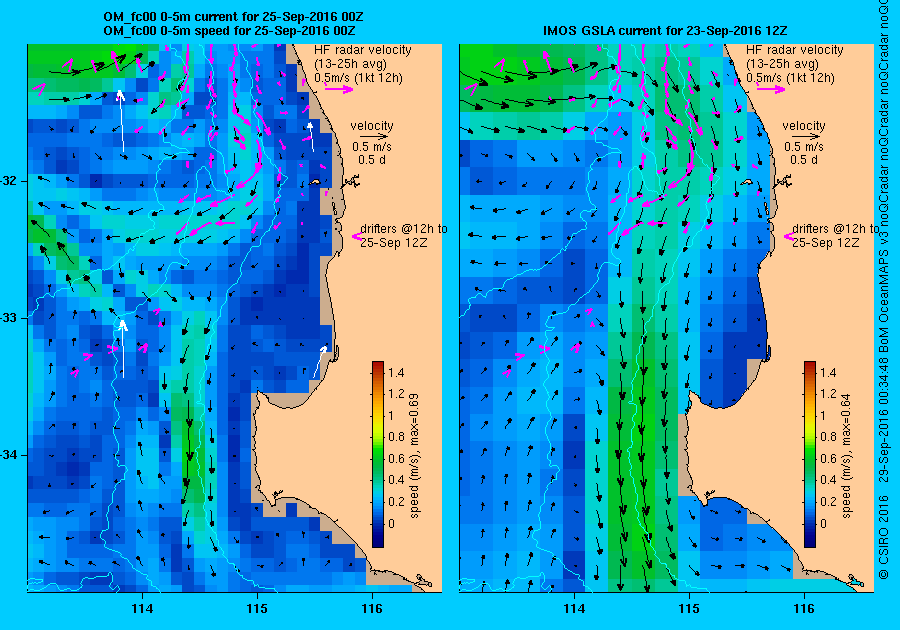Click the magenta HF radar legend arrow in left map

coord(339,88)
